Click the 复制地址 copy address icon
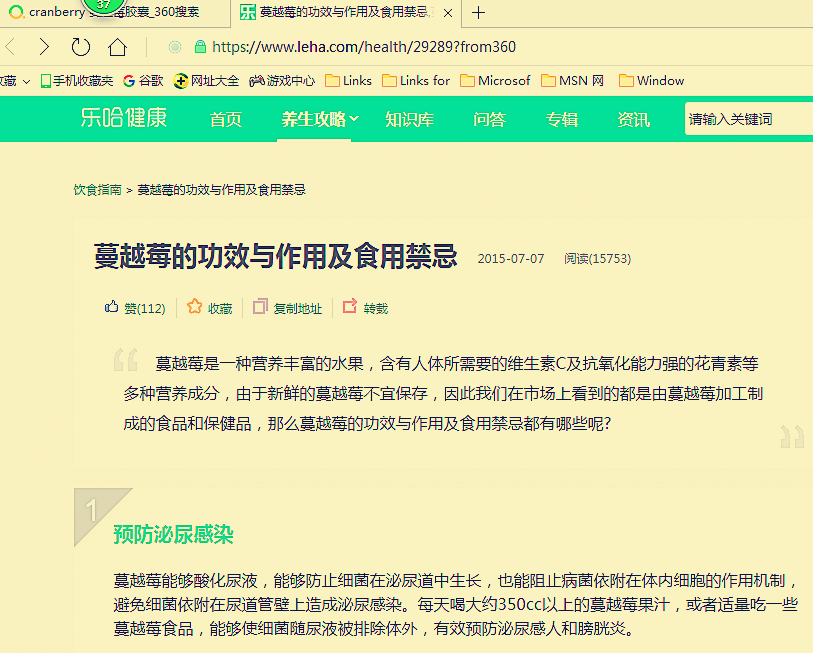Viewport: 813px width, 653px height. 260,307
